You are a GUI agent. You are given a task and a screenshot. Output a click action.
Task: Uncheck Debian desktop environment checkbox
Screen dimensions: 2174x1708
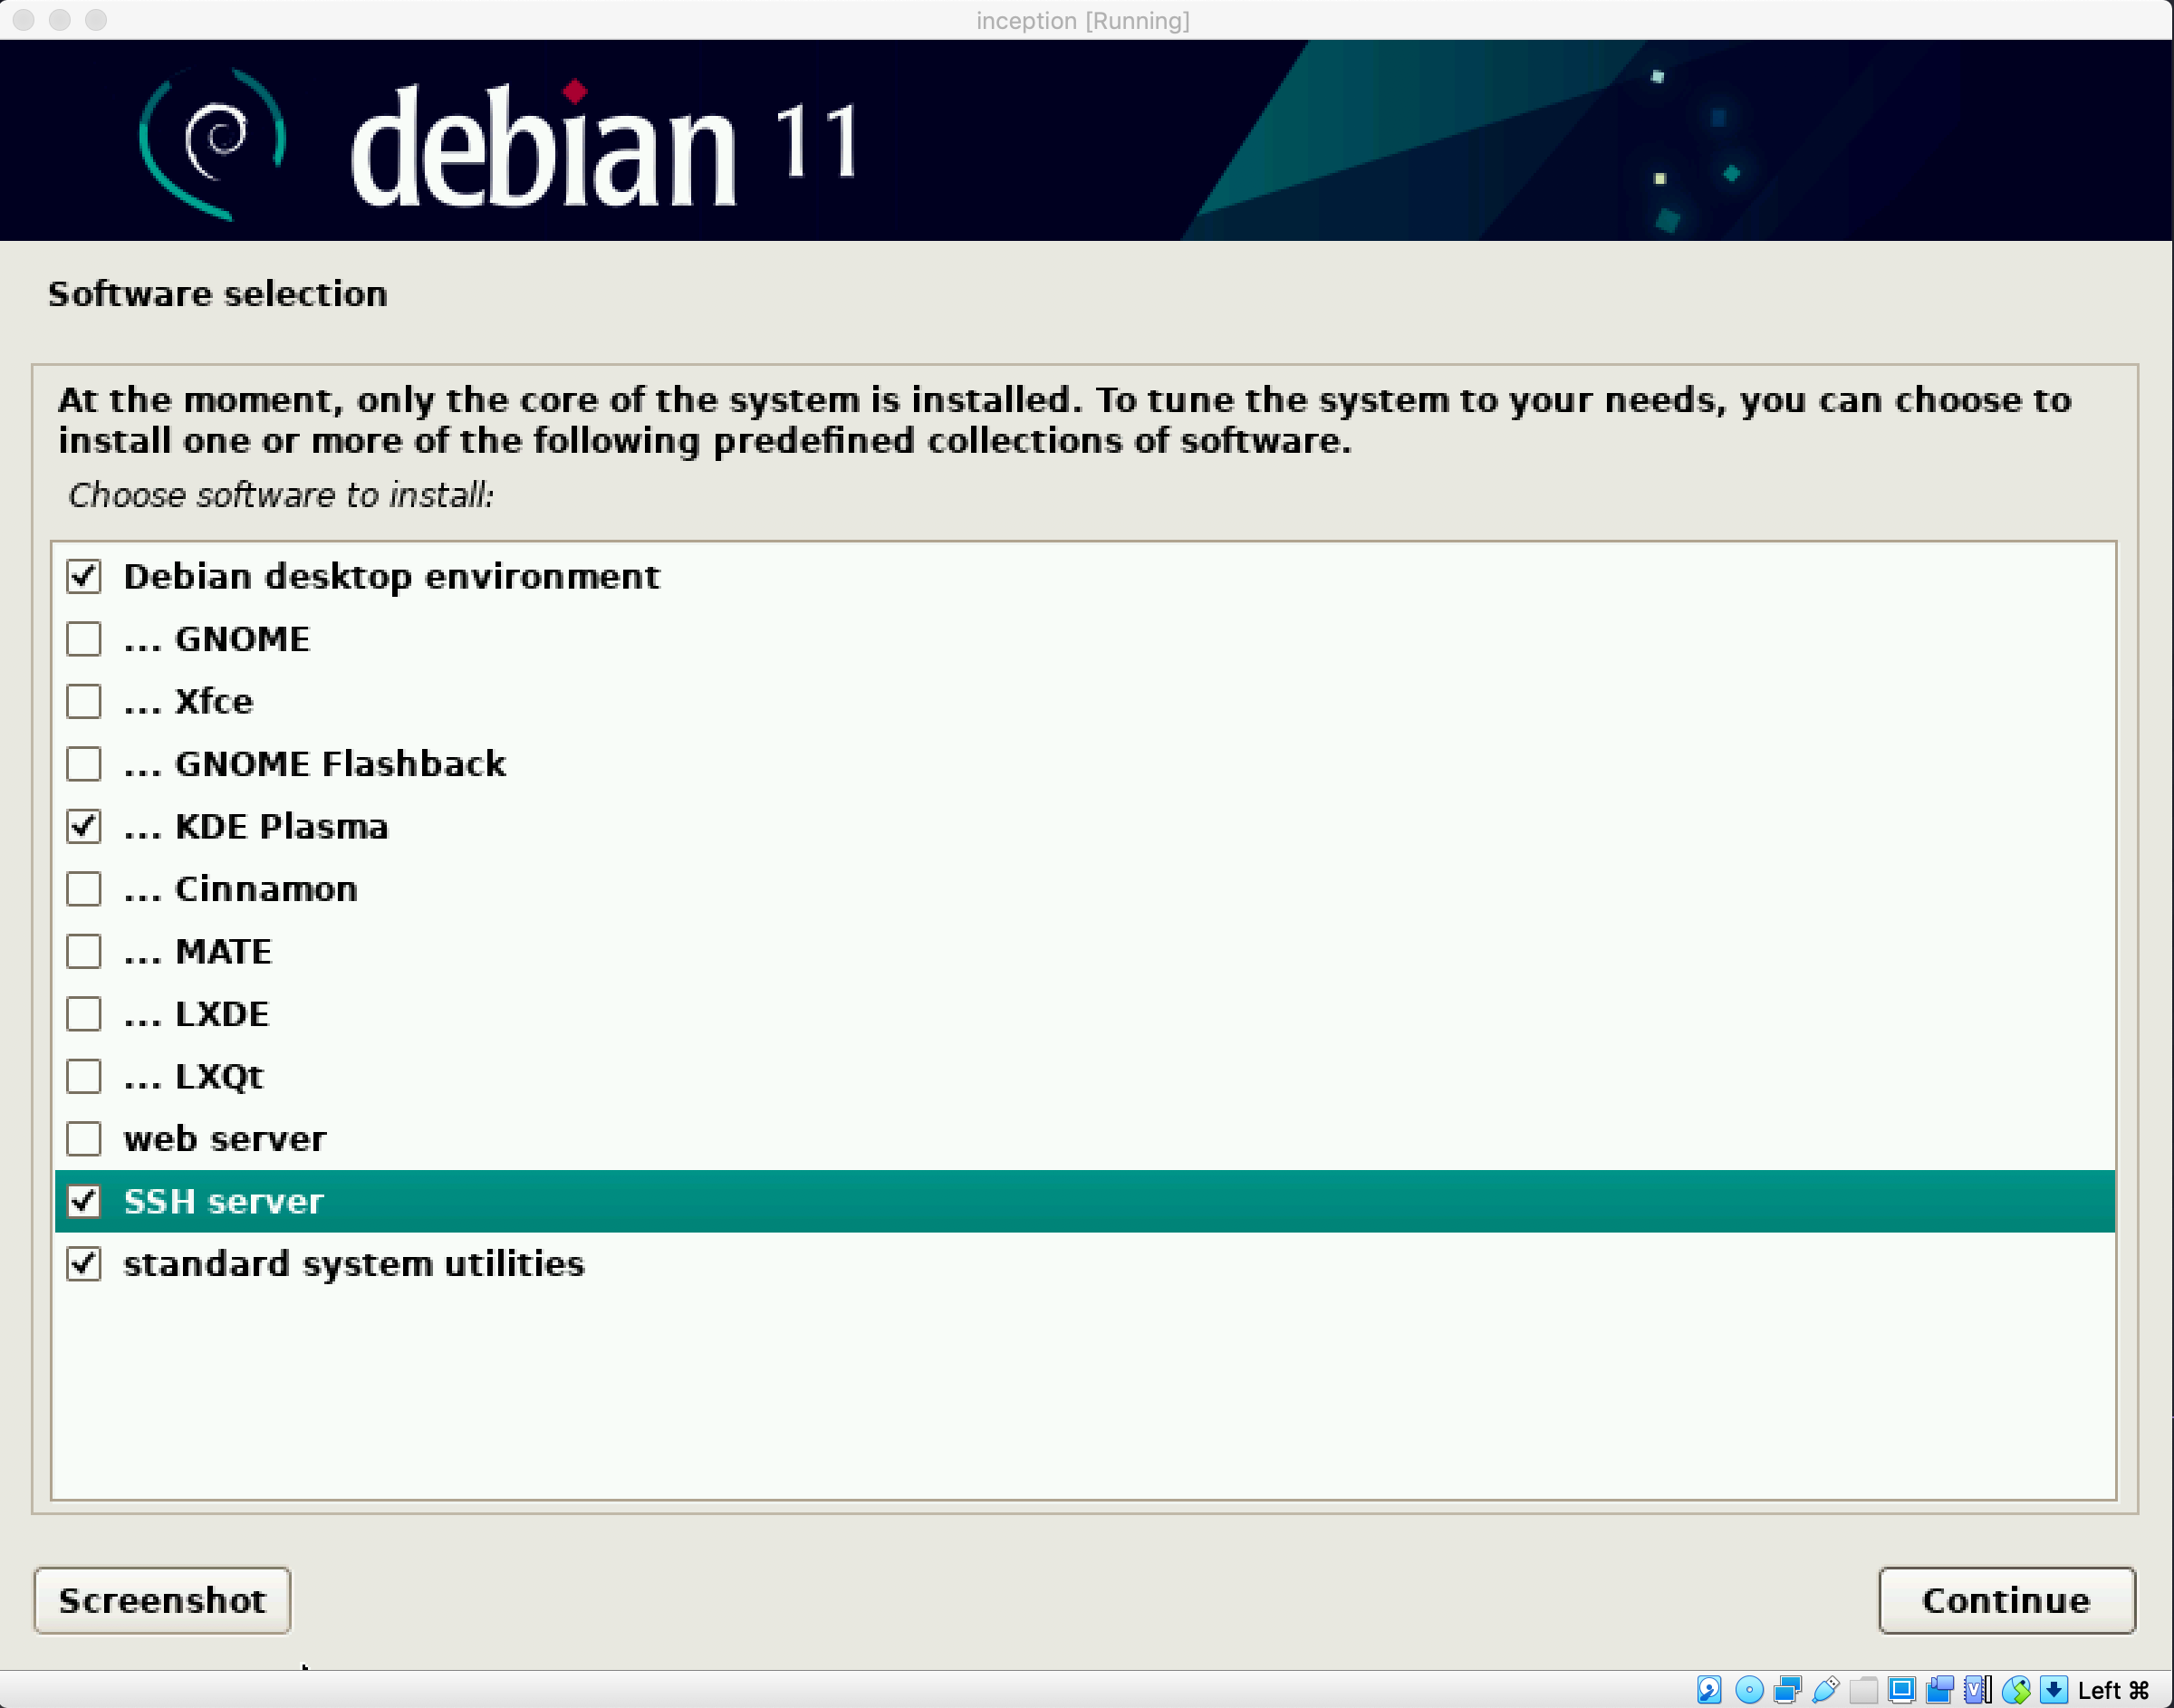click(x=84, y=577)
